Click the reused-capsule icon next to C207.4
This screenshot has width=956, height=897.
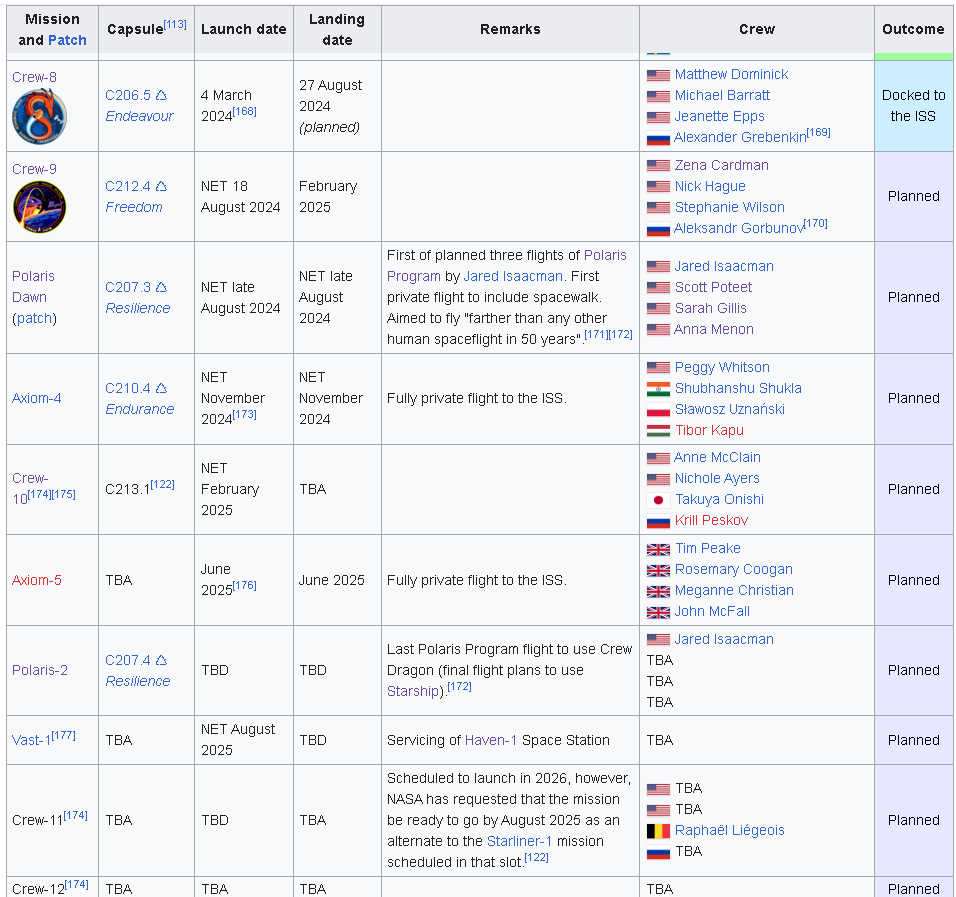coord(161,660)
